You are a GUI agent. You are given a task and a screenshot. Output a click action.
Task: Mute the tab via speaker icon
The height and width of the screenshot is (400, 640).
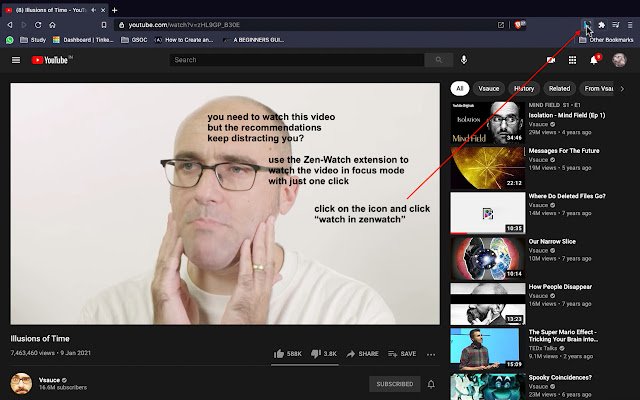pyautogui.click(x=93, y=10)
